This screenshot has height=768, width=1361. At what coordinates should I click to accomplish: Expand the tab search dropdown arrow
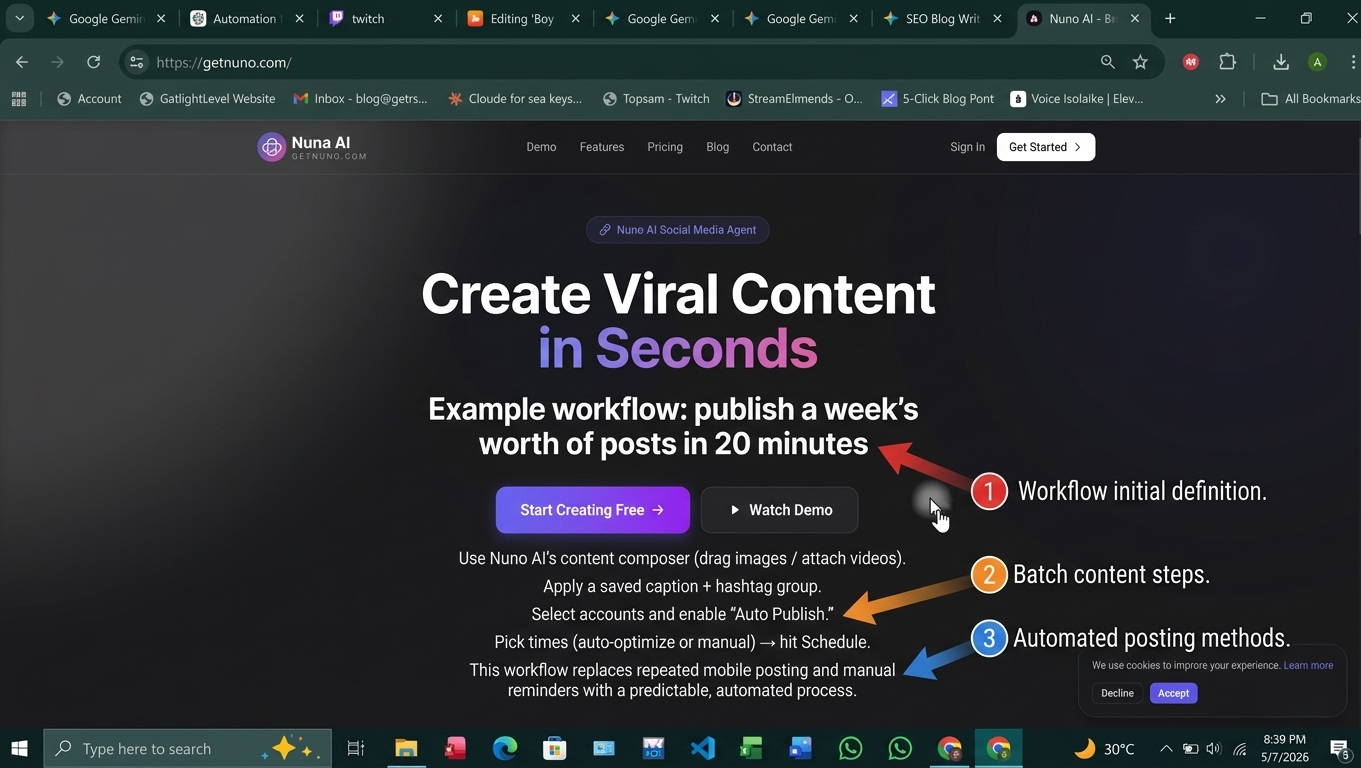(x=19, y=18)
